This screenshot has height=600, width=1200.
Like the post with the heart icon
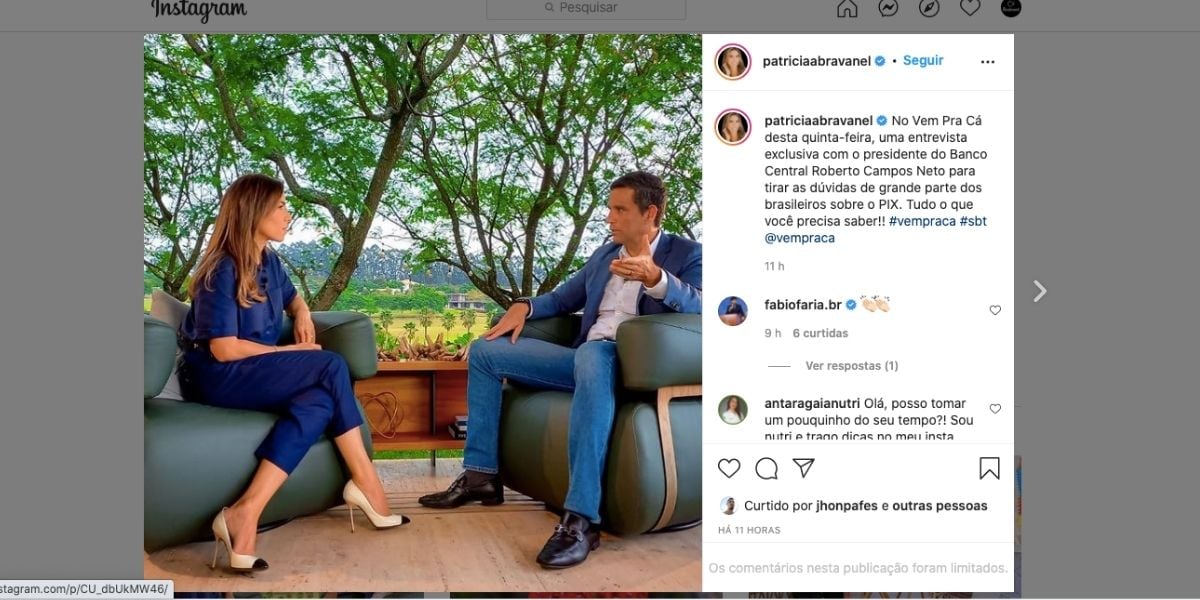tap(729, 467)
